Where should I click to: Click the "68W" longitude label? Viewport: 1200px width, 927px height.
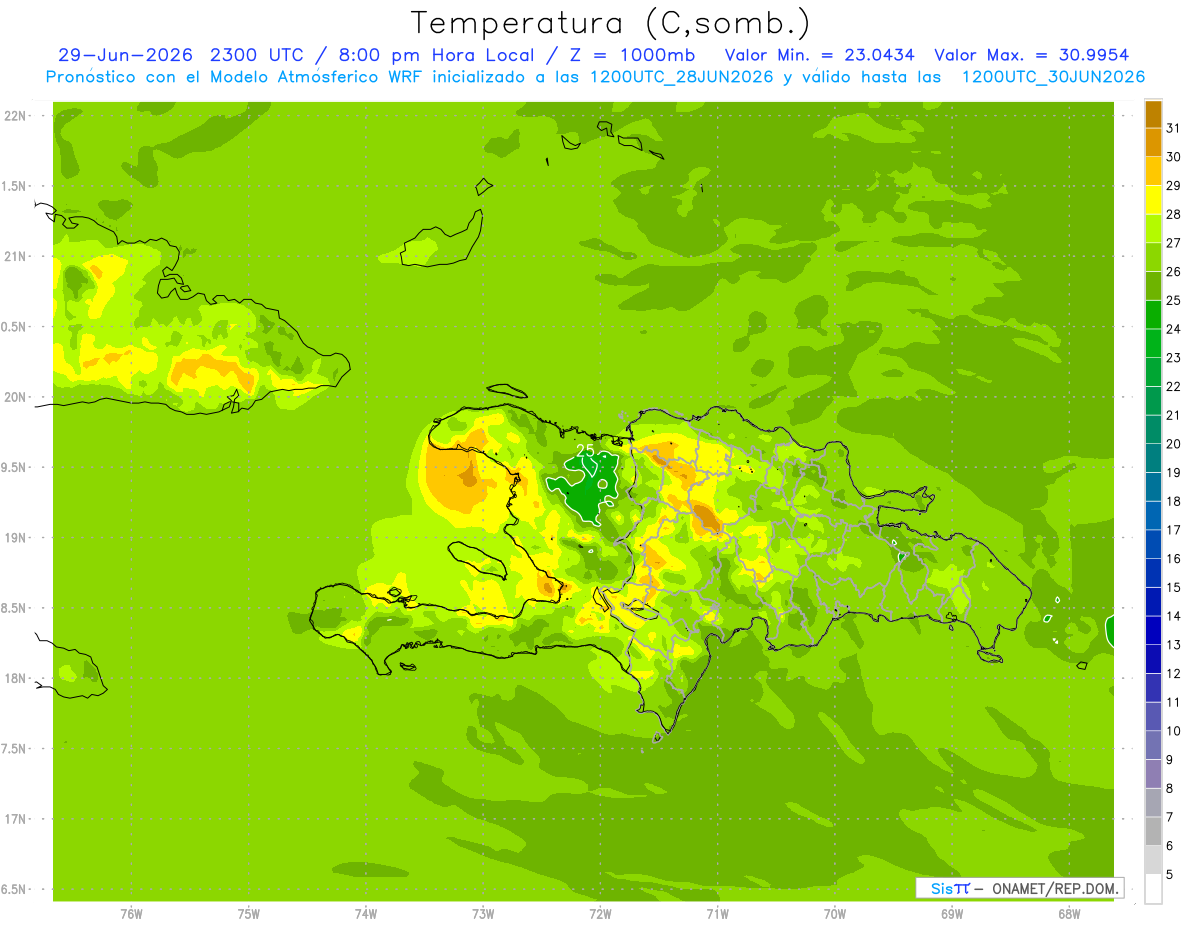coord(1069,914)
